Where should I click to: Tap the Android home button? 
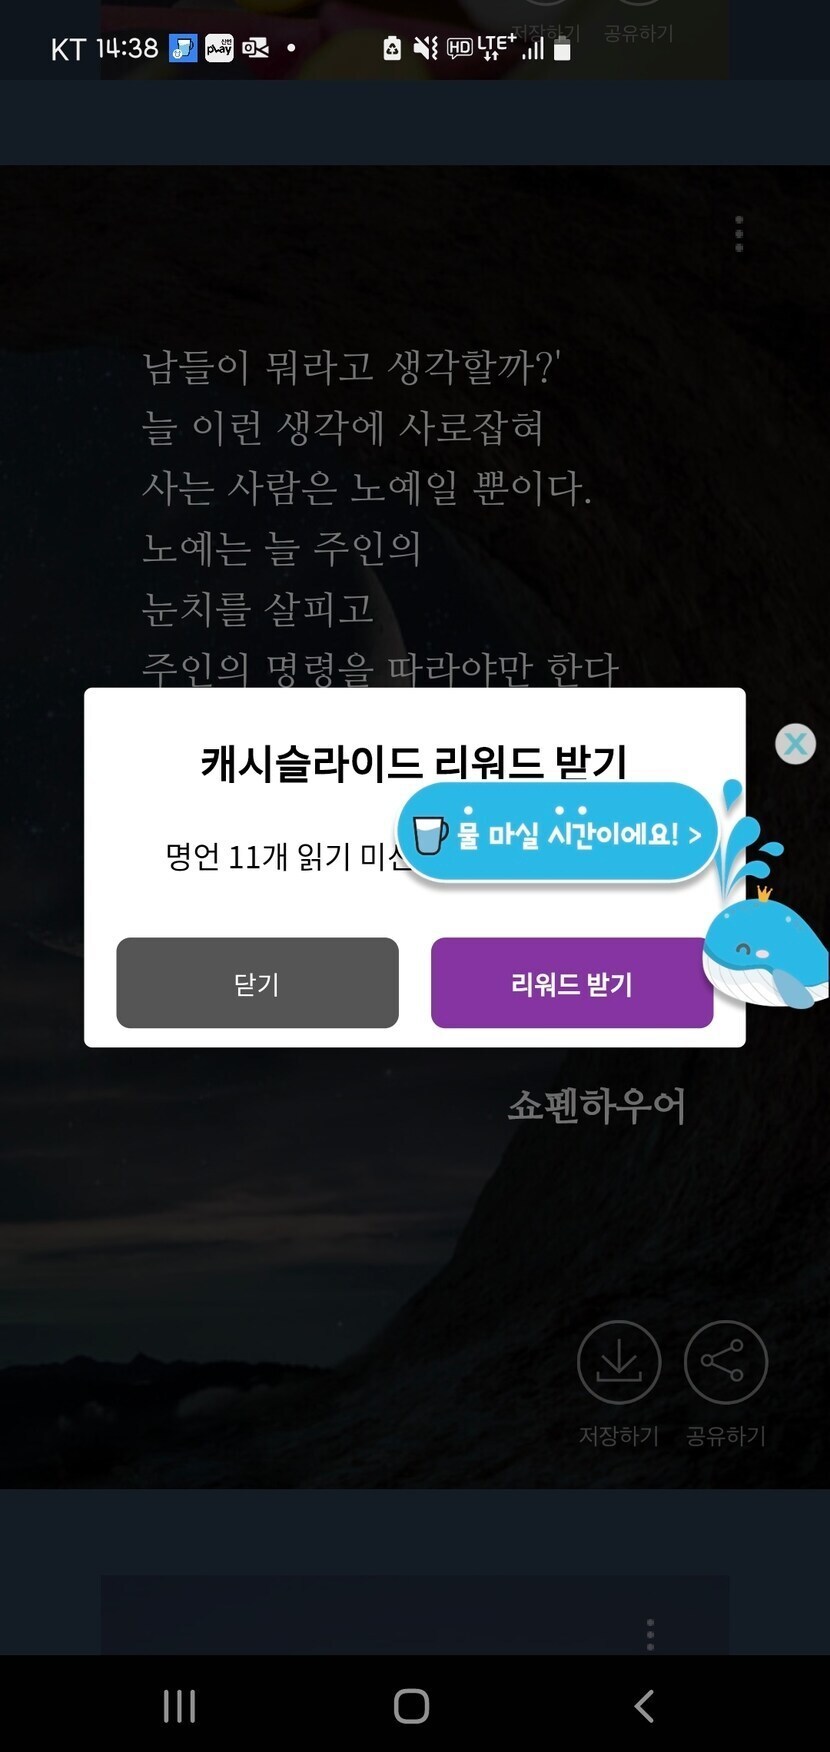pos(411,1706)
